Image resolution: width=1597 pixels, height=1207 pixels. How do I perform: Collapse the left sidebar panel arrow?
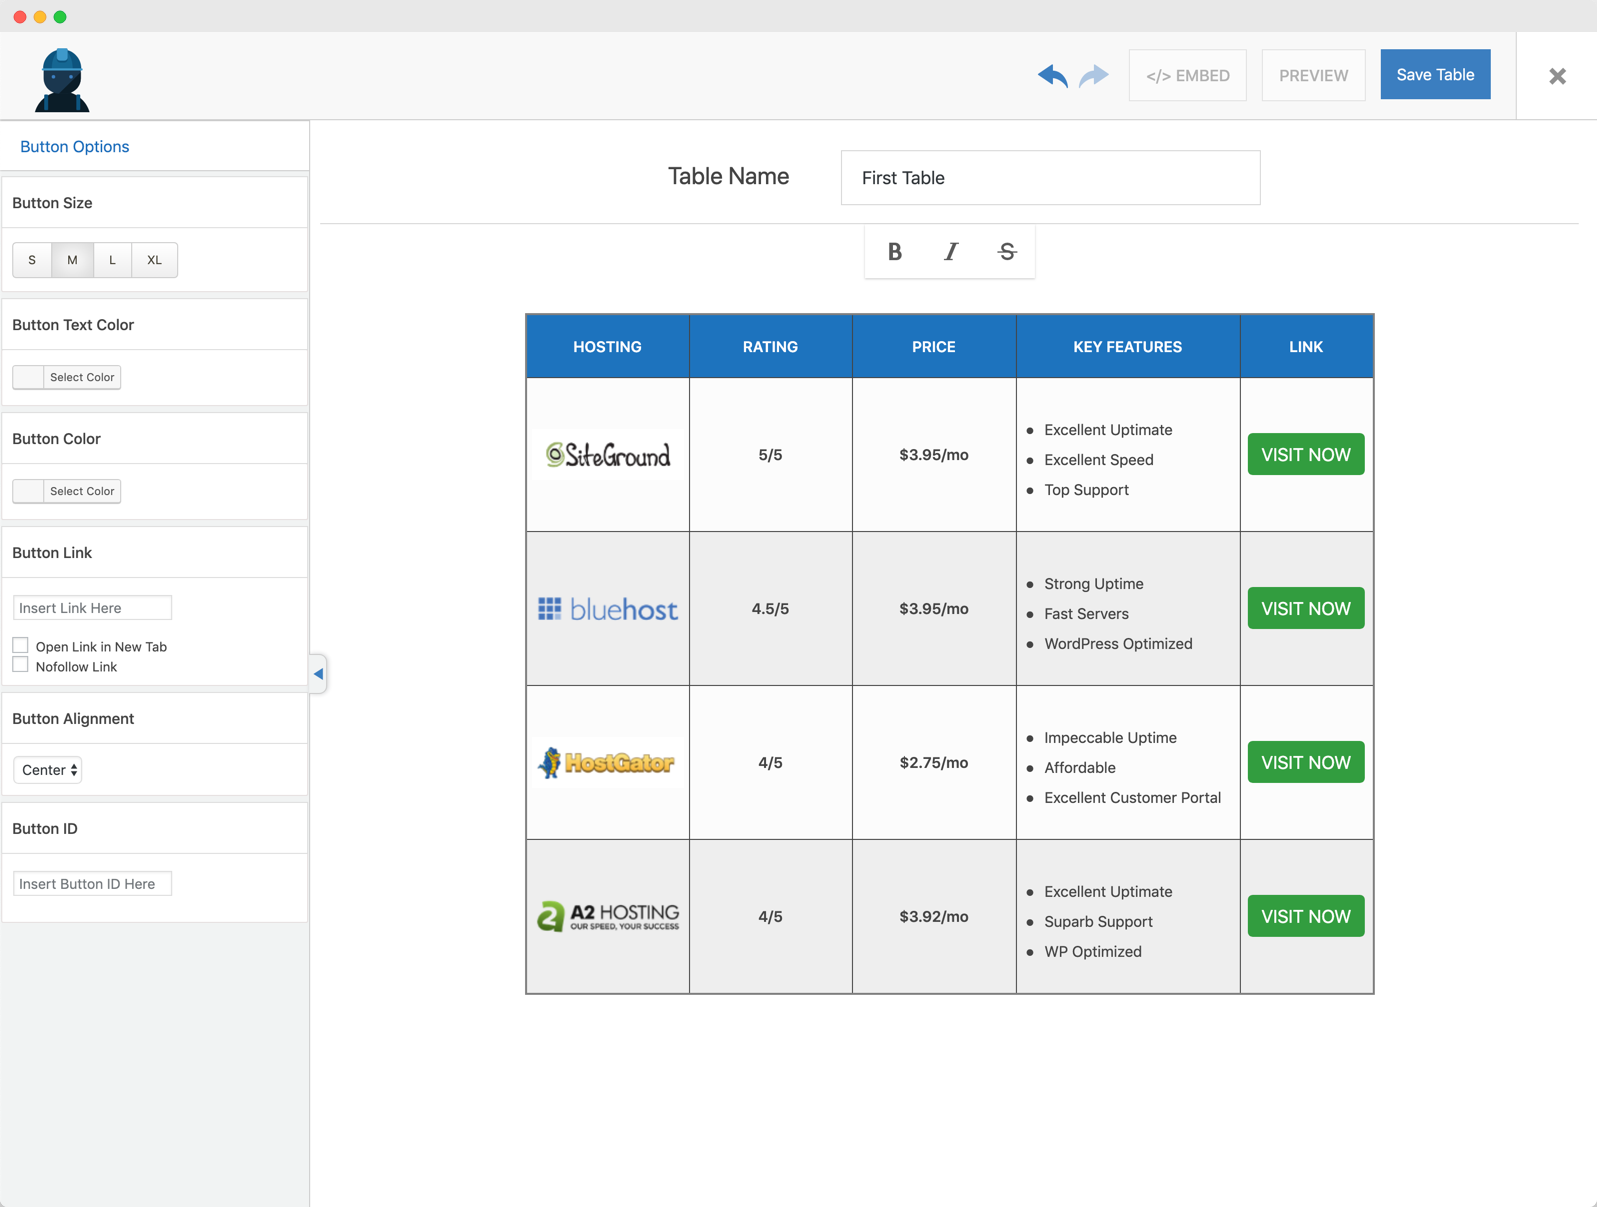pyautogui.click(x=318, y=674)
